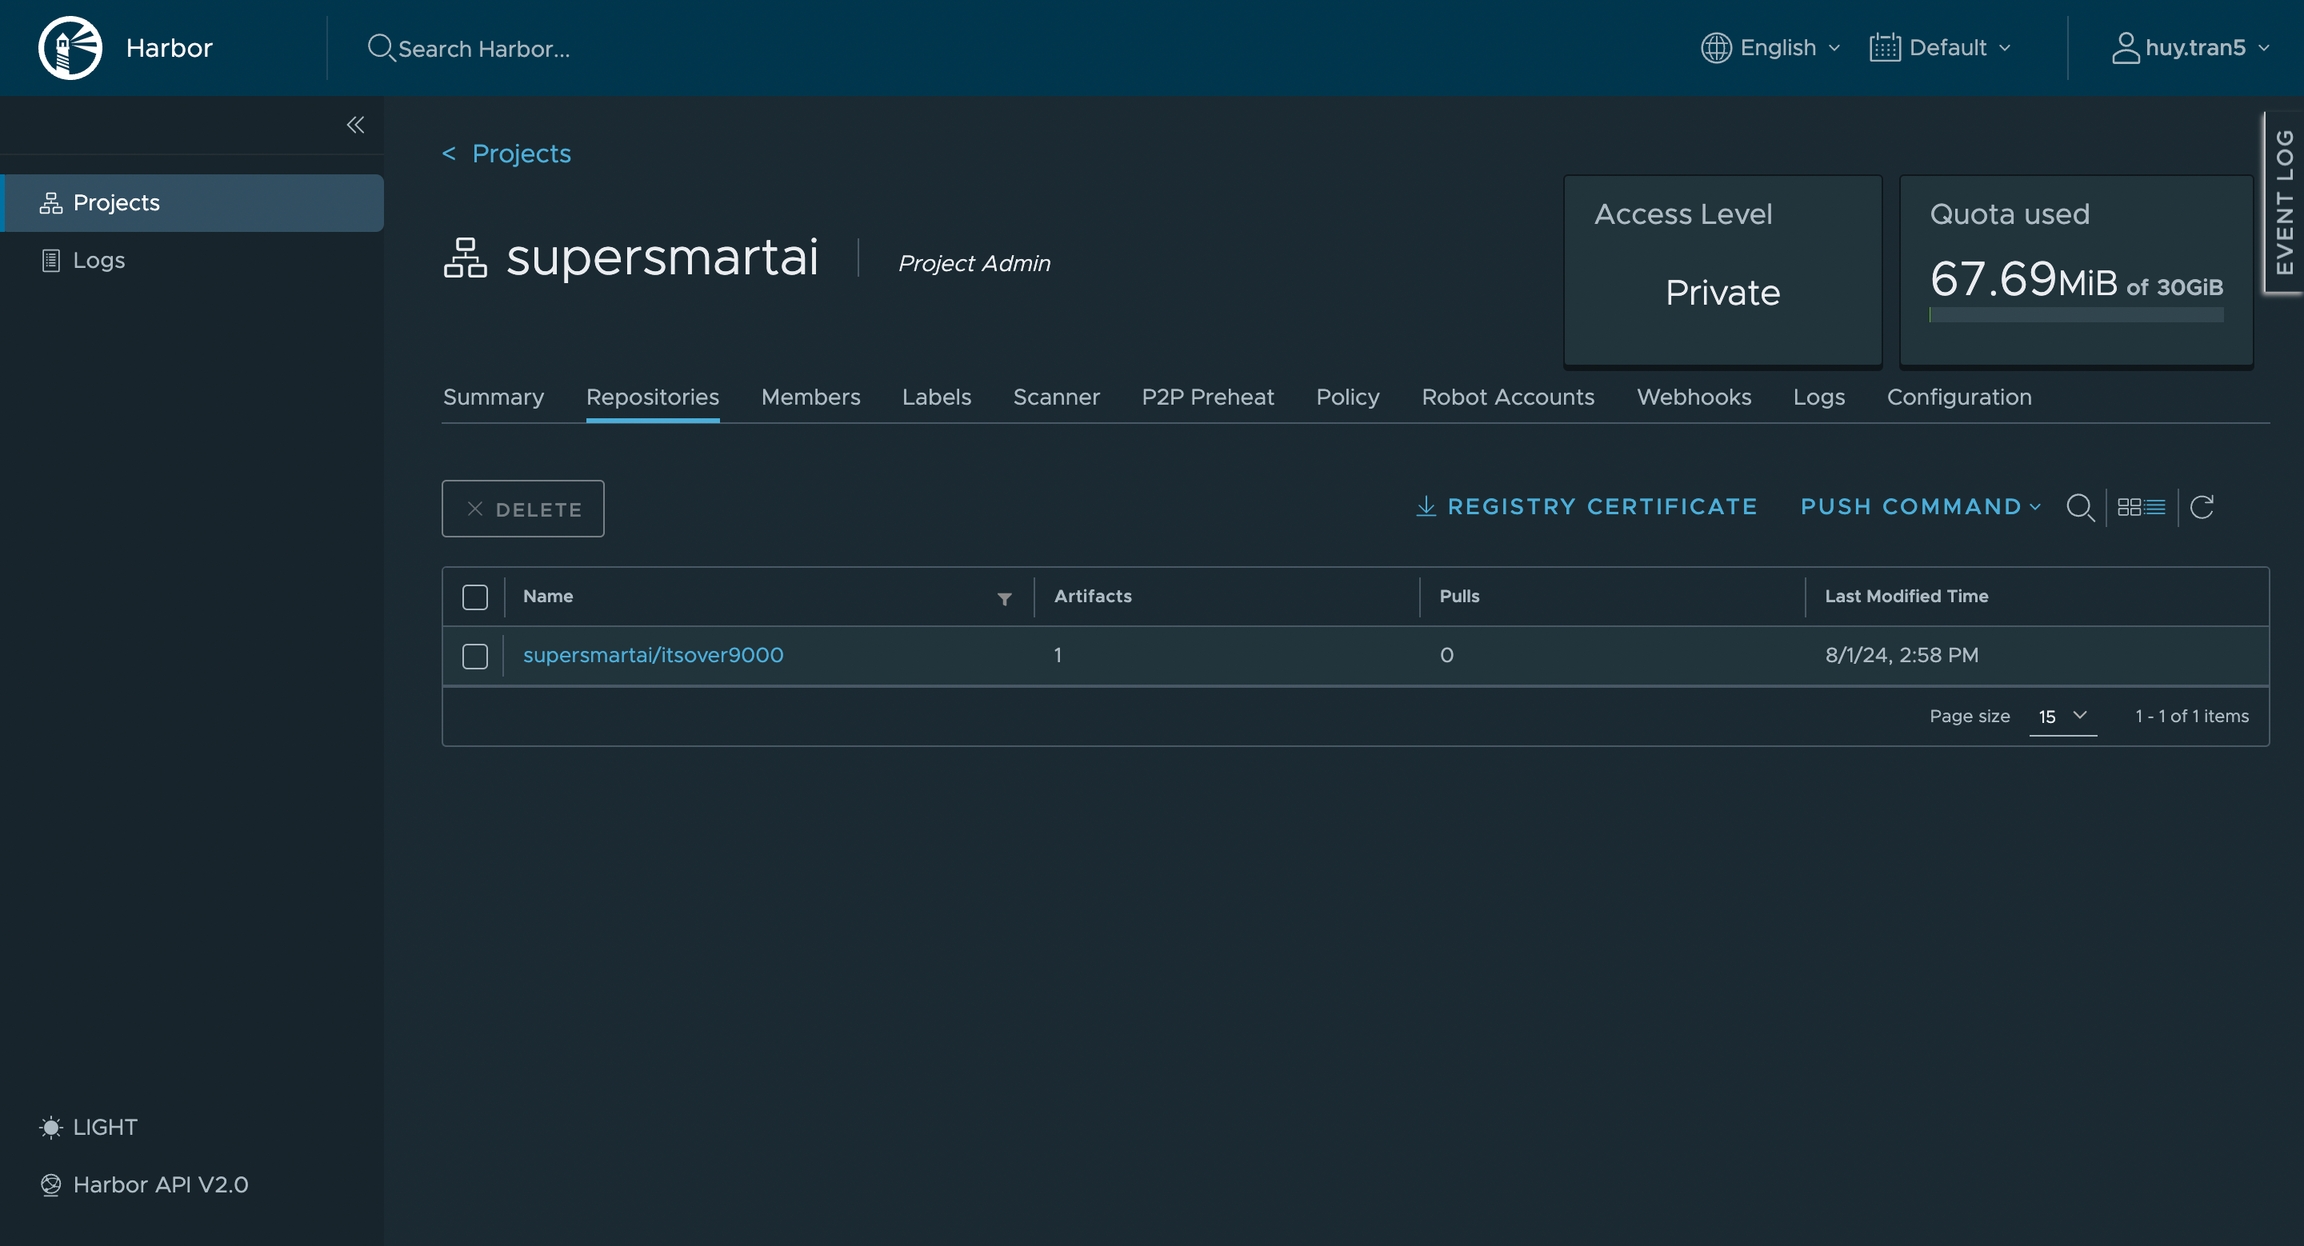Expand the PUSH COMMAND dropdown
Viewport: 2304px width, 1246px height.
pos(1920,507)
